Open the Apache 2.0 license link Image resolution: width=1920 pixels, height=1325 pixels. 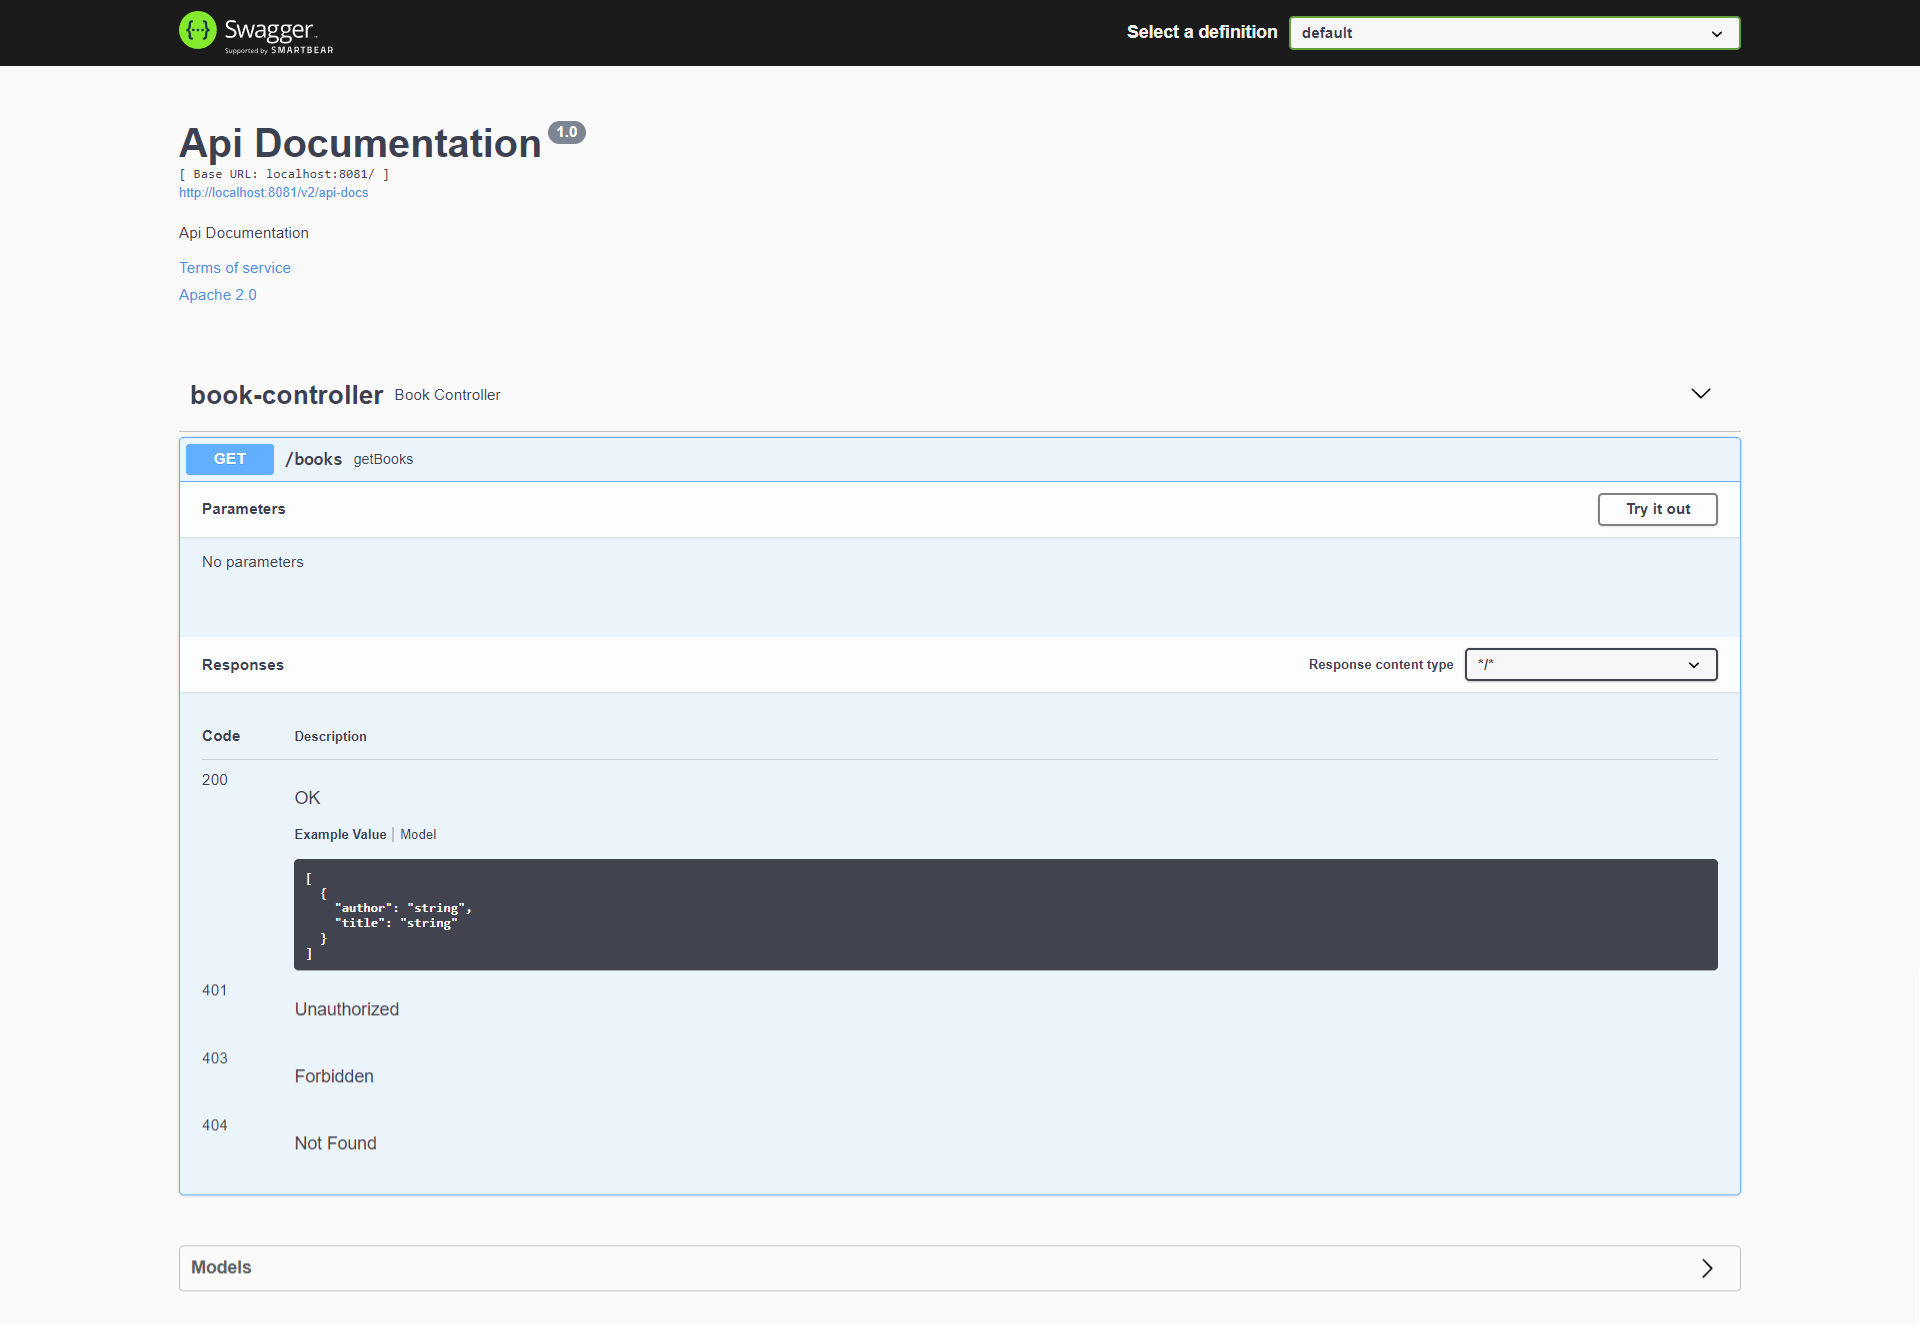tap(218, 295)
